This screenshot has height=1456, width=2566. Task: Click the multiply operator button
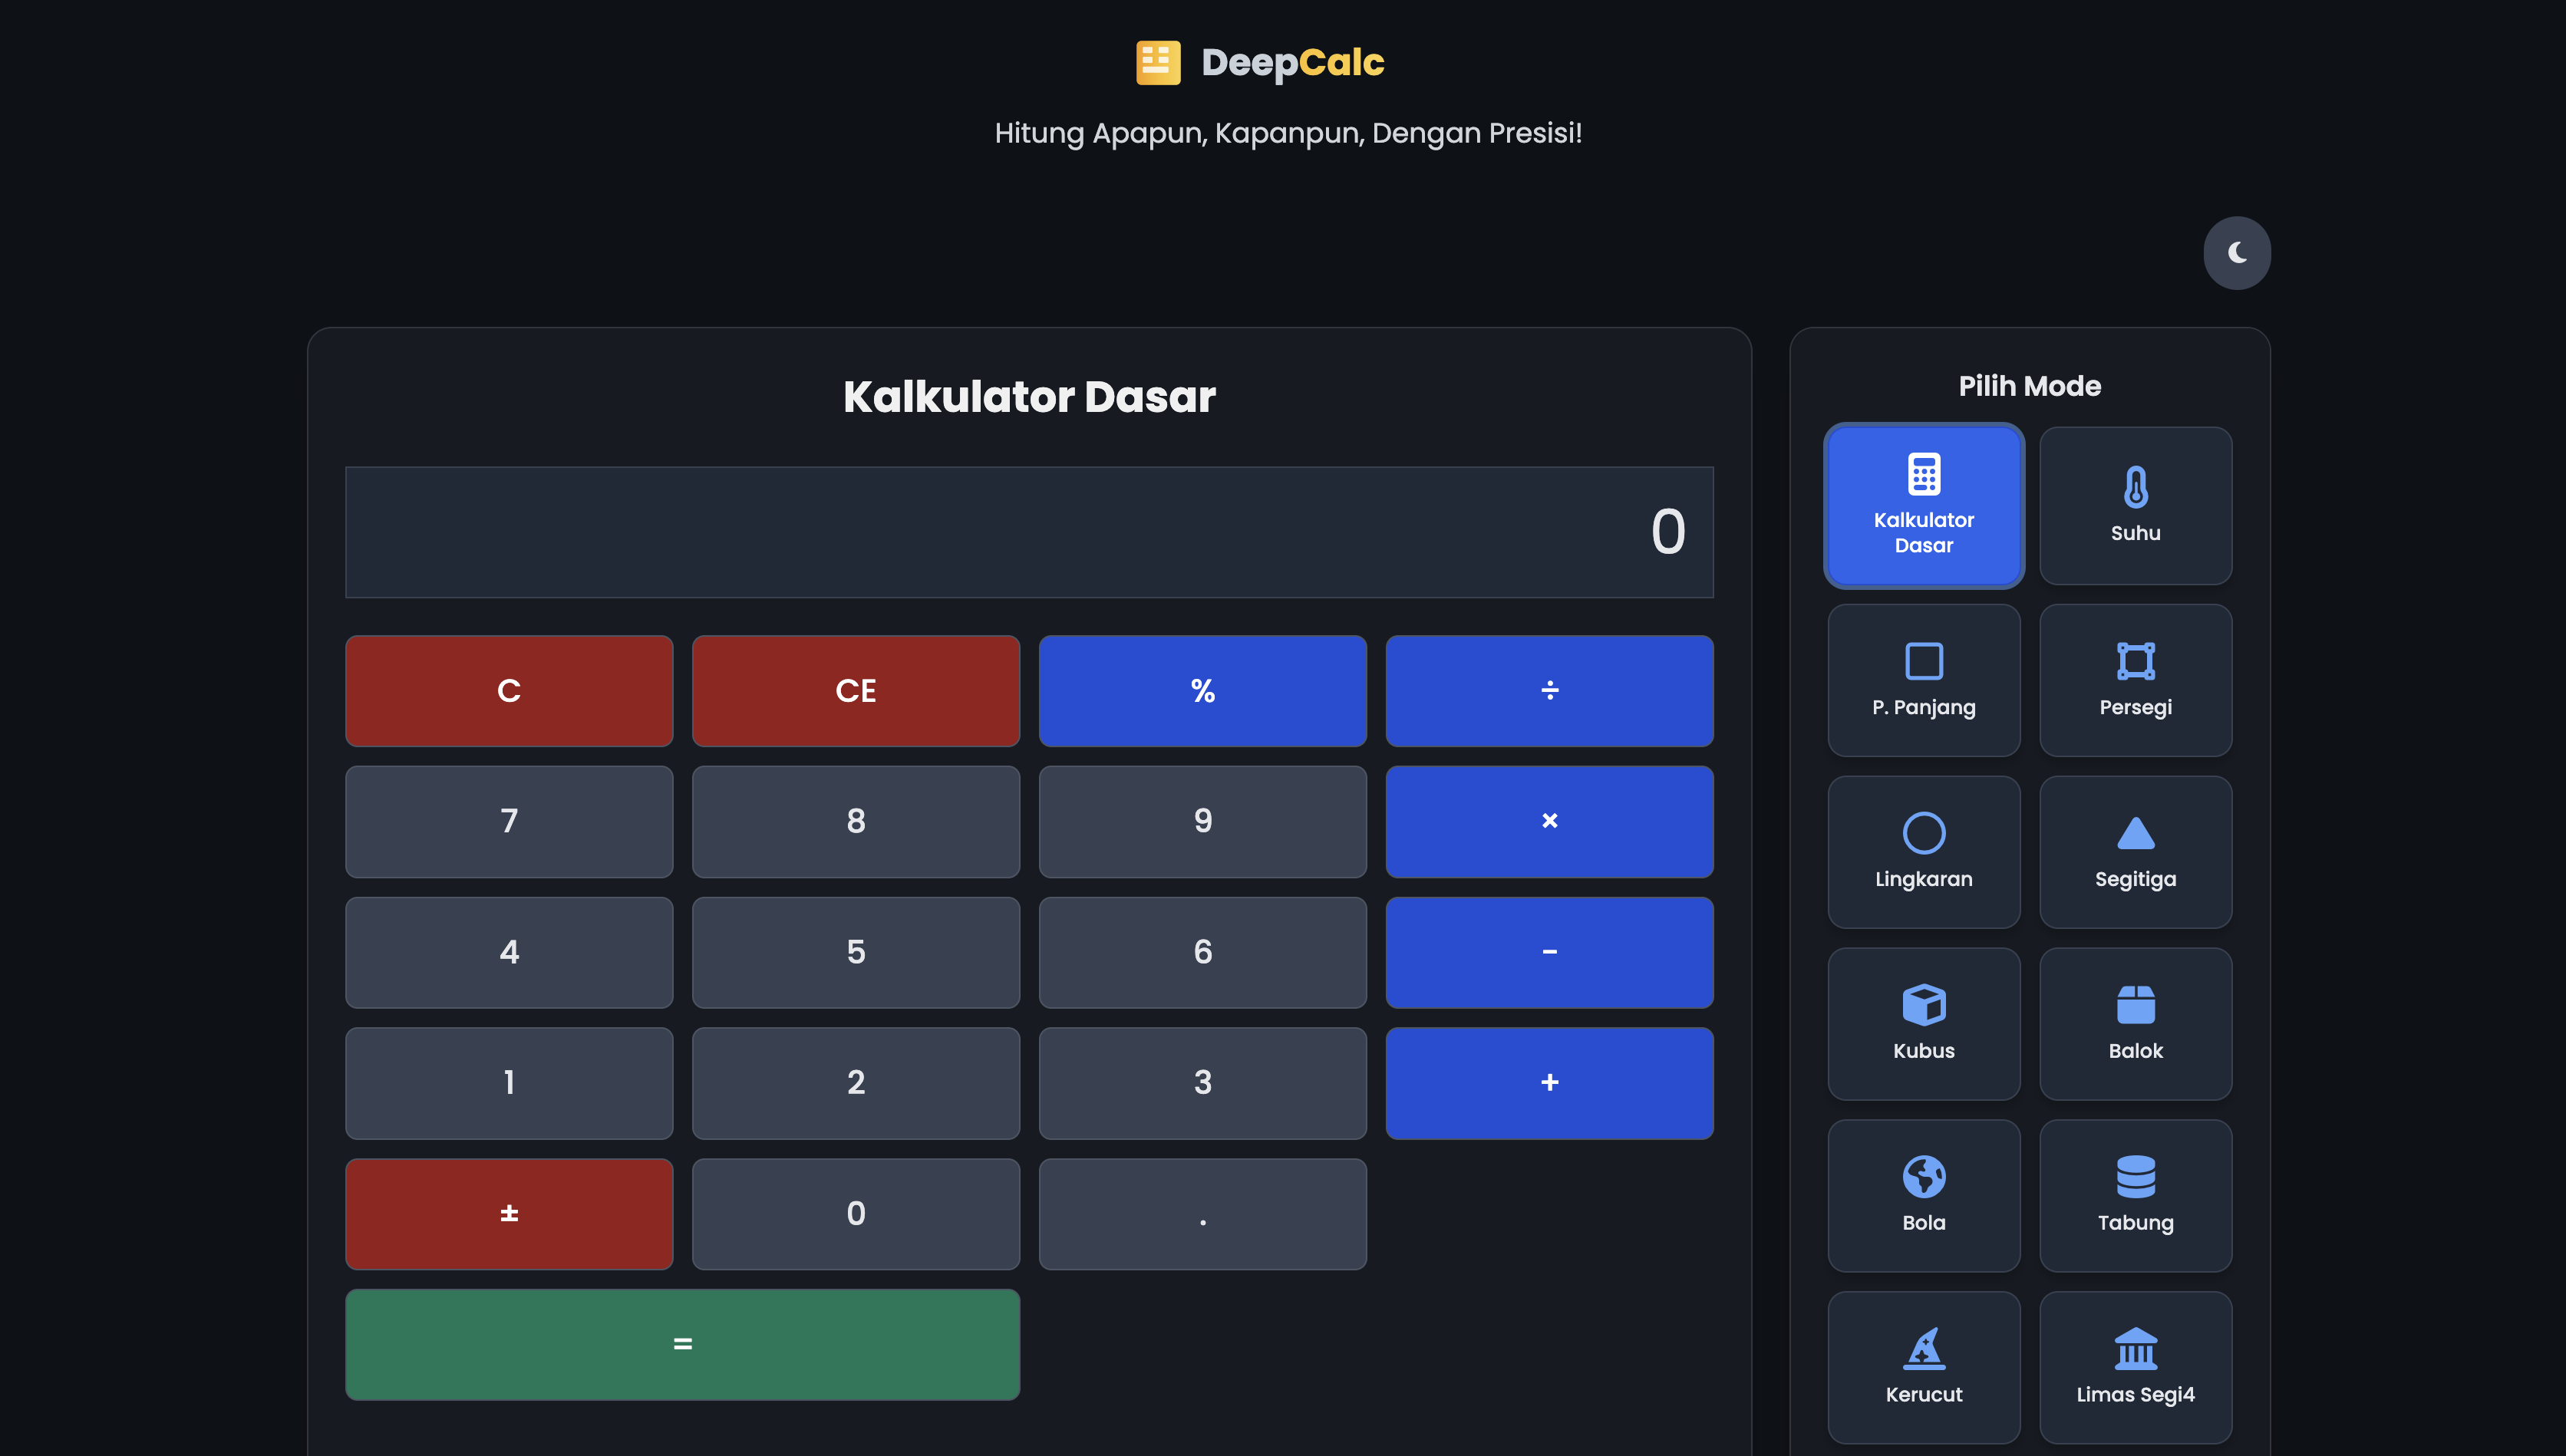(x=1549, y=822)
